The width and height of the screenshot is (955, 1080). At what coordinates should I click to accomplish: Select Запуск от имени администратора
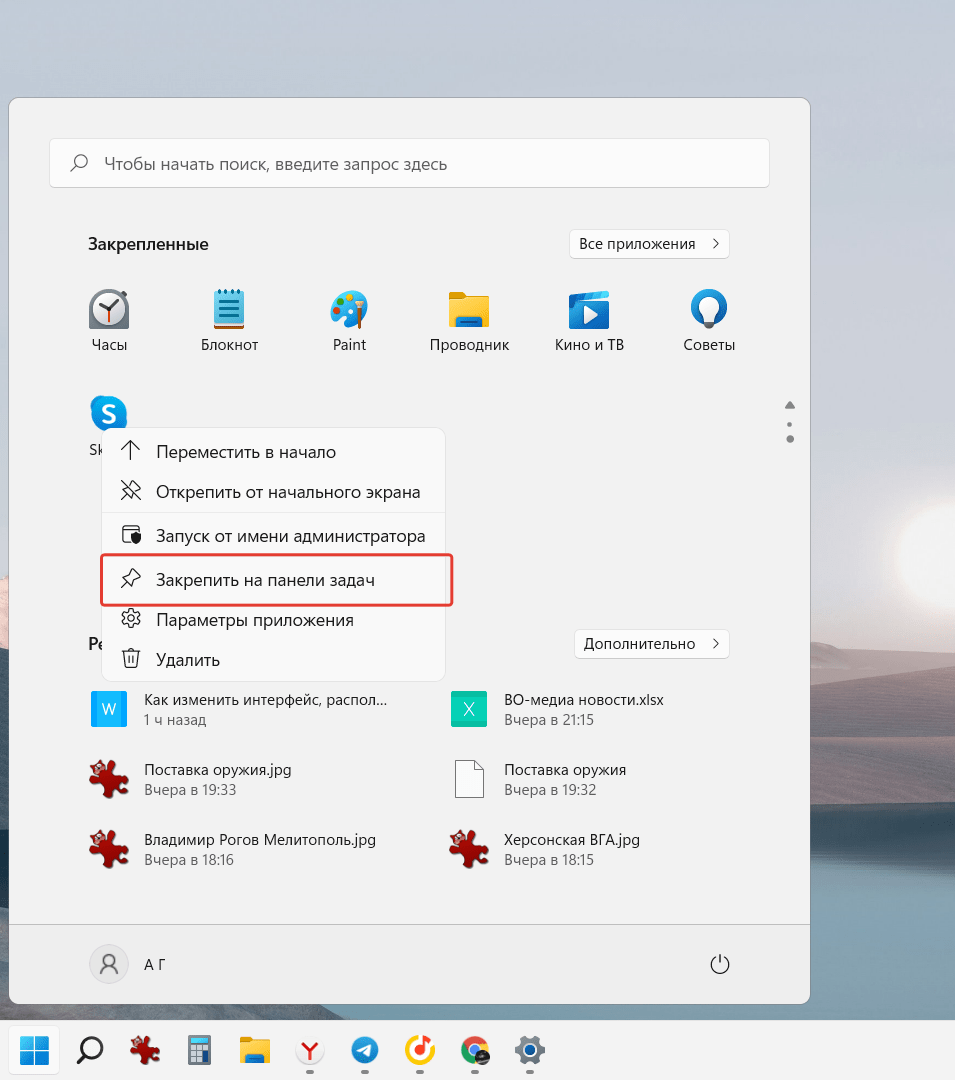[x=273, y=536]
